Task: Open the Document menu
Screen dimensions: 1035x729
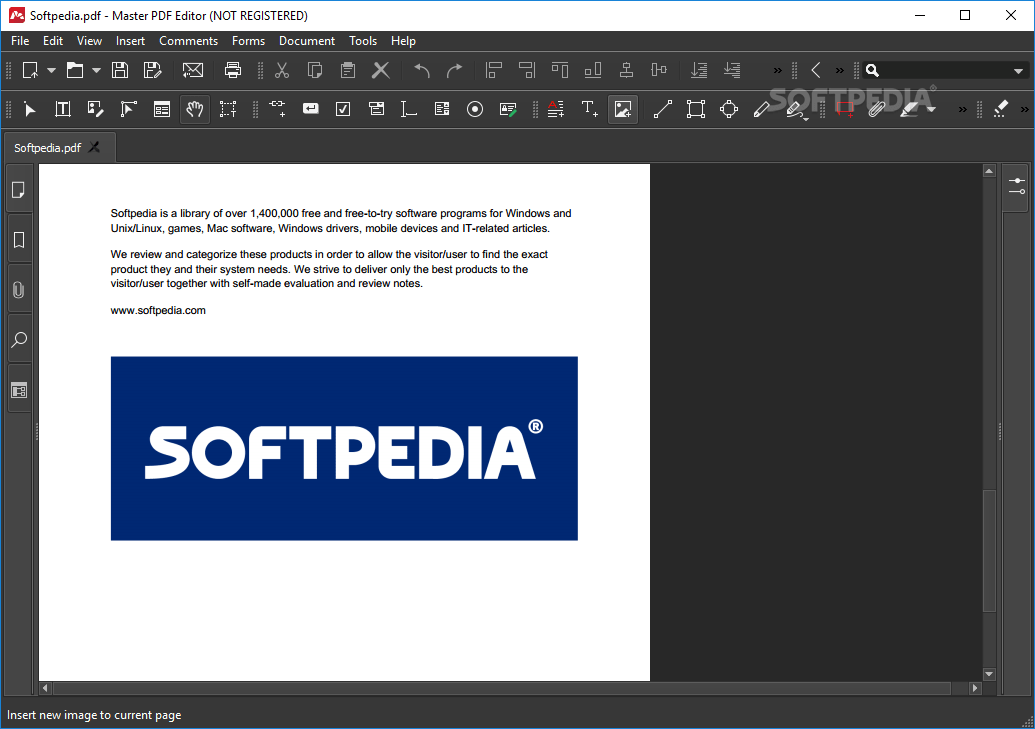Action: (307, 41)
